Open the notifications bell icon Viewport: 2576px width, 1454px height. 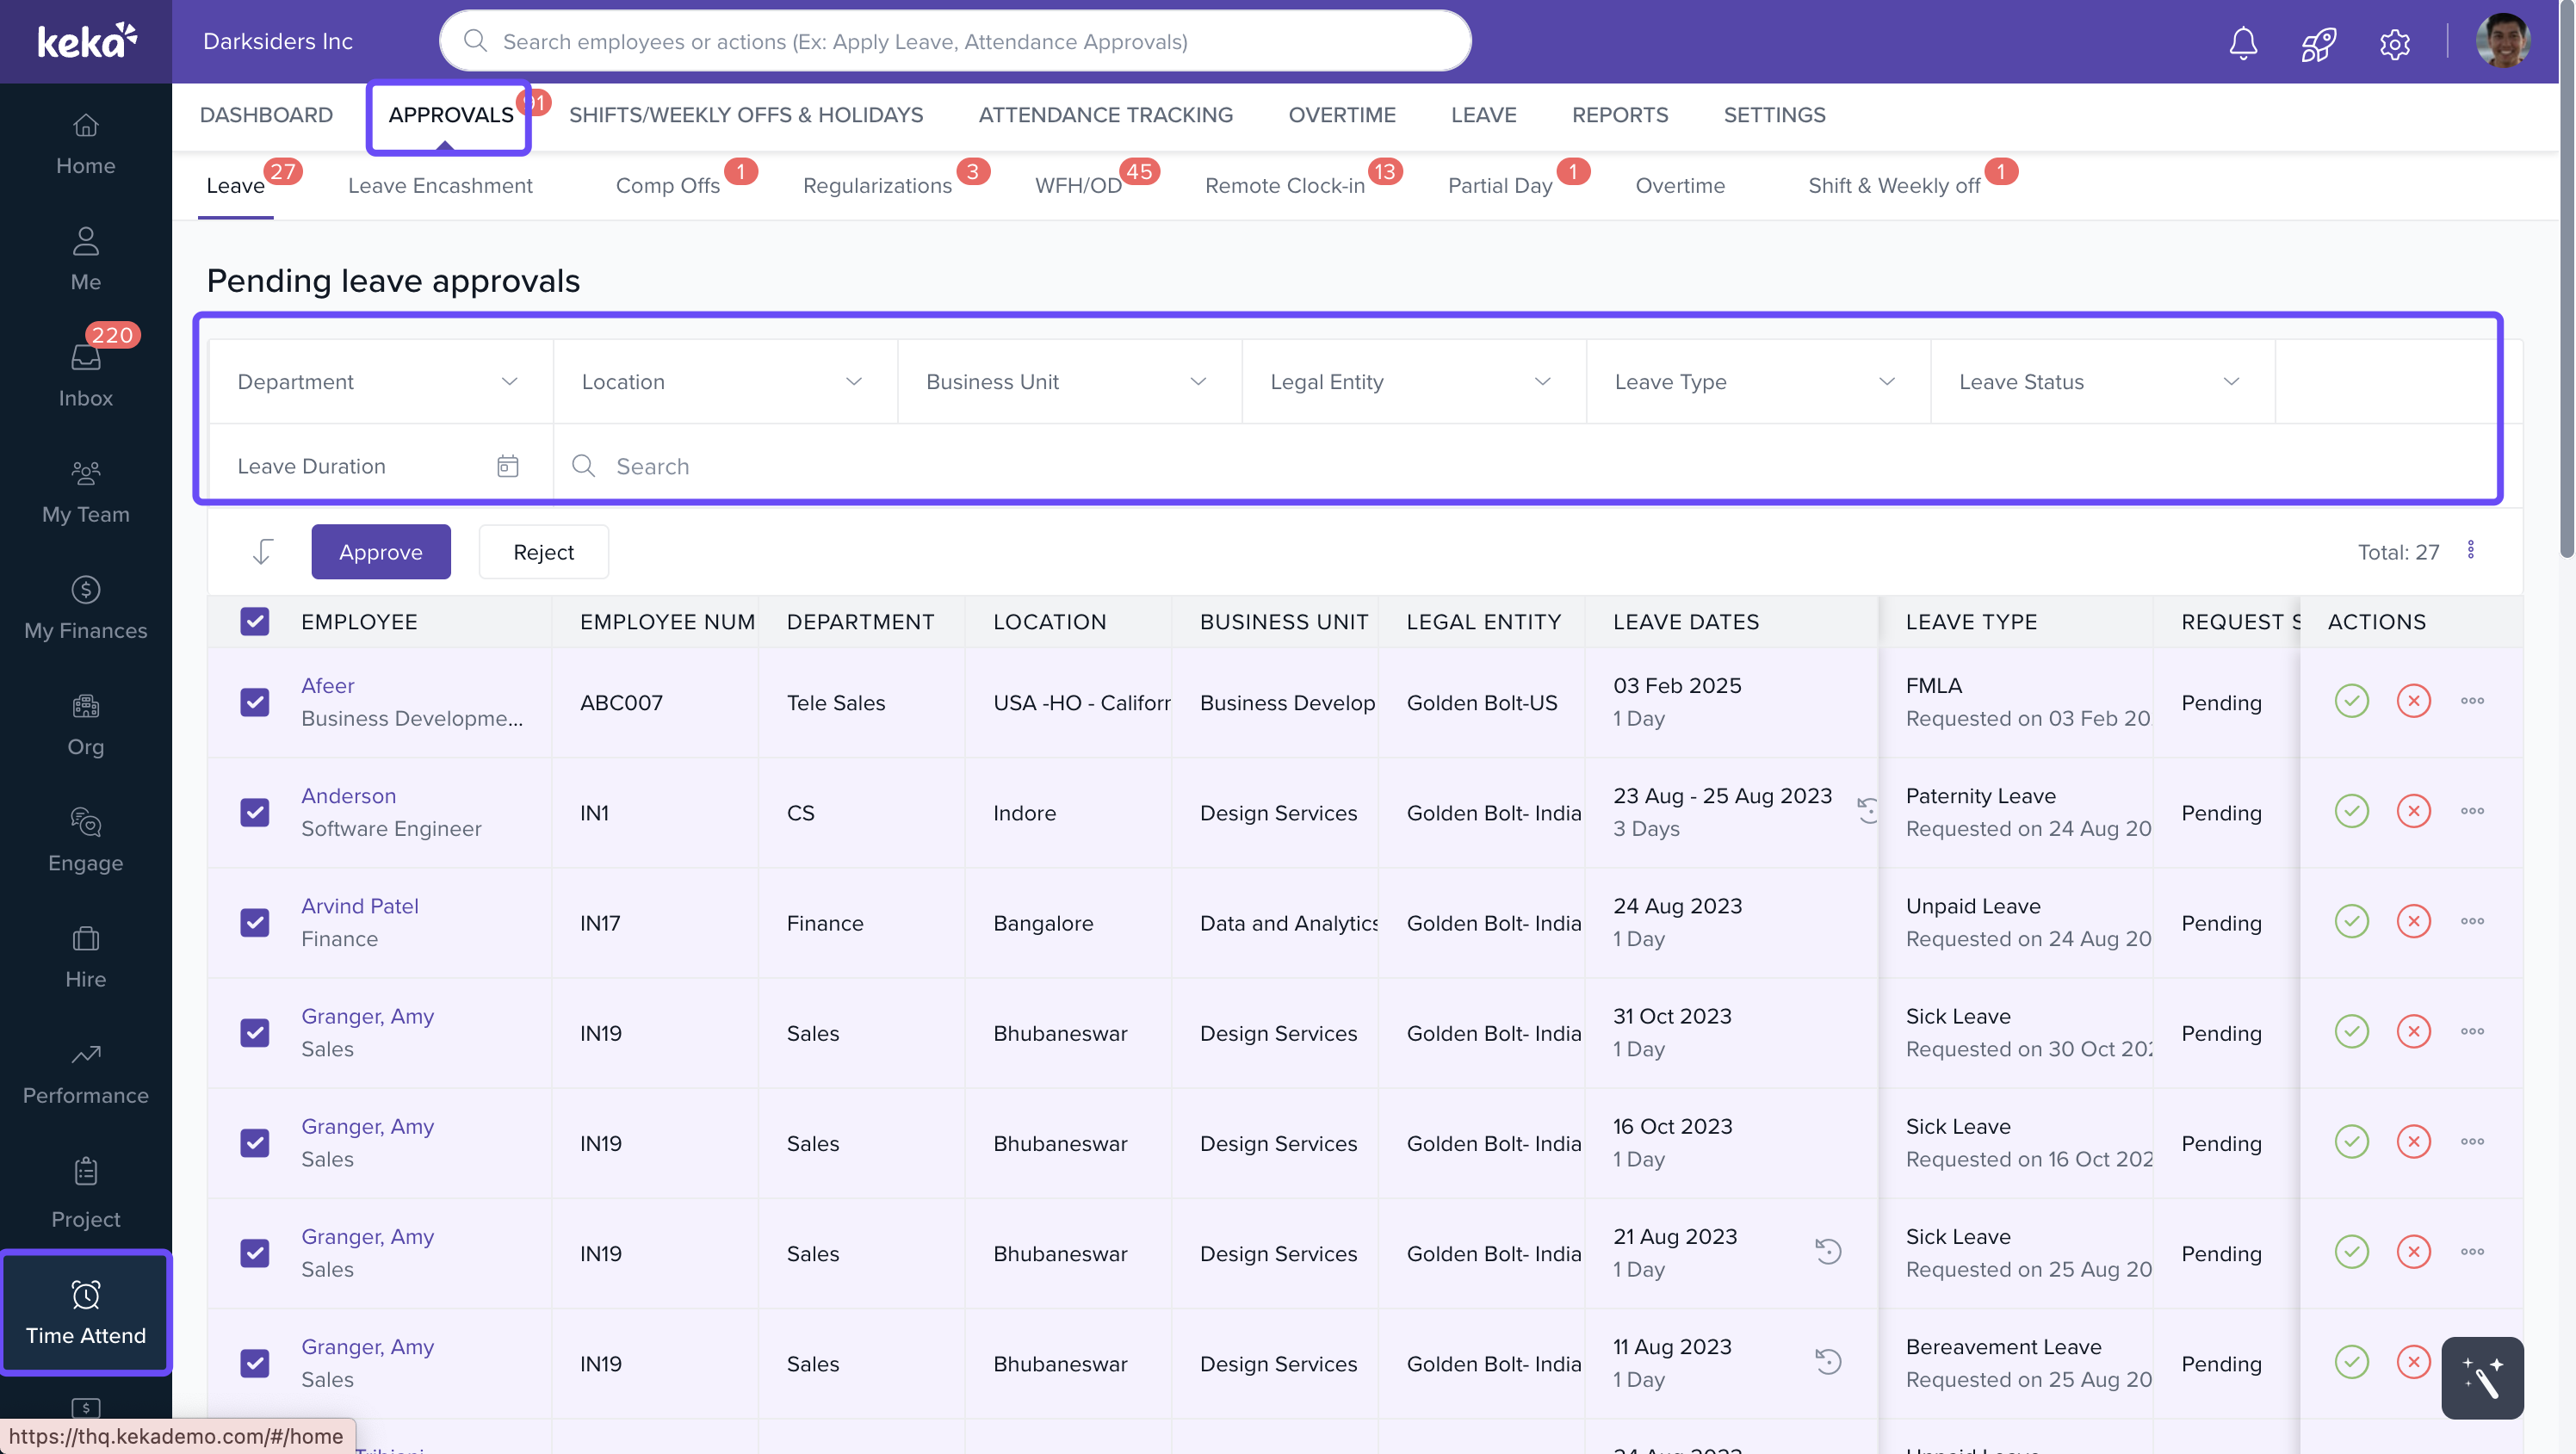coord(2243,43)
